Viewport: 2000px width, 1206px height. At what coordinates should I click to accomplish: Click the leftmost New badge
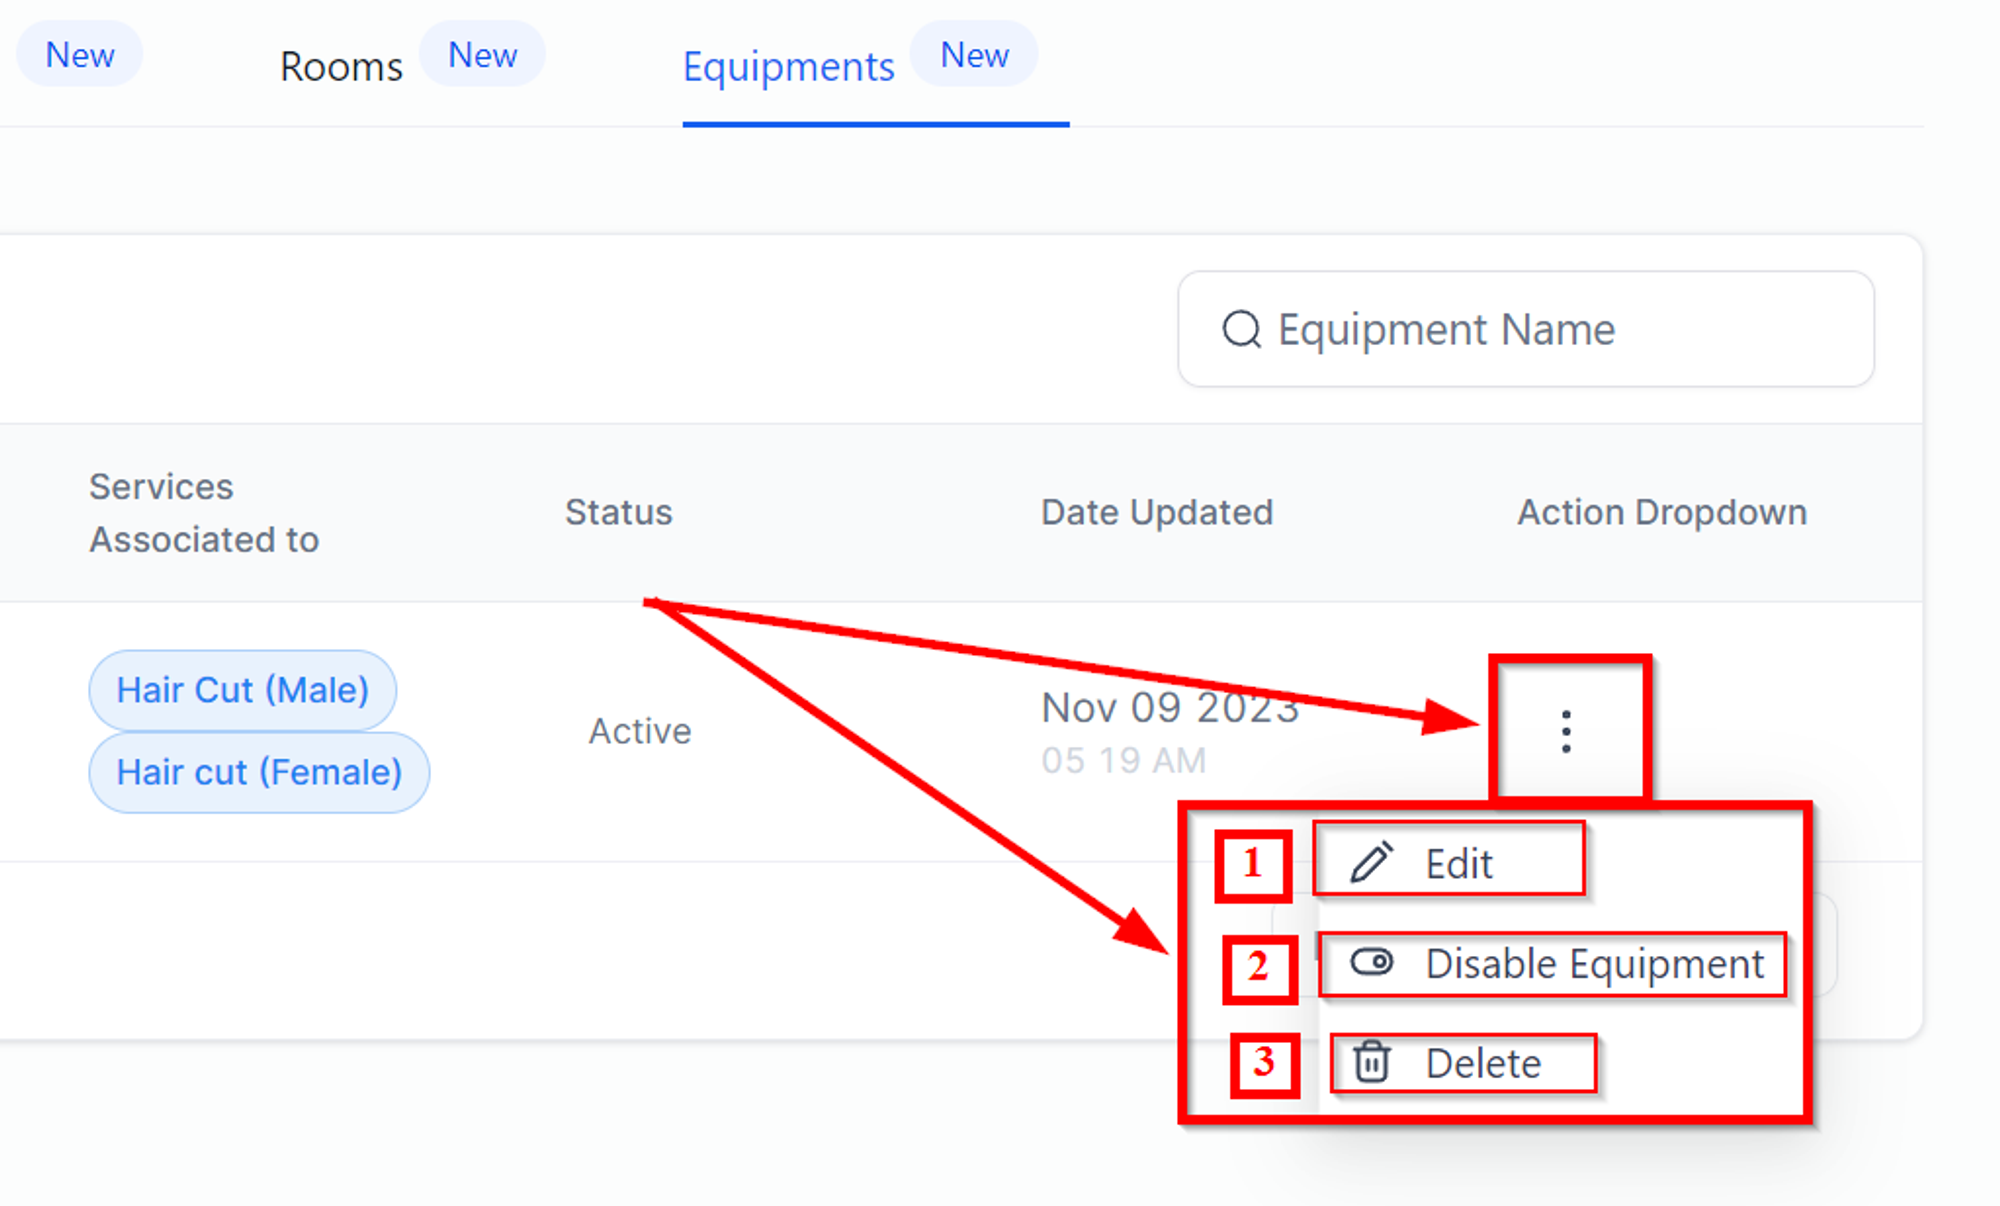point(80,55)
